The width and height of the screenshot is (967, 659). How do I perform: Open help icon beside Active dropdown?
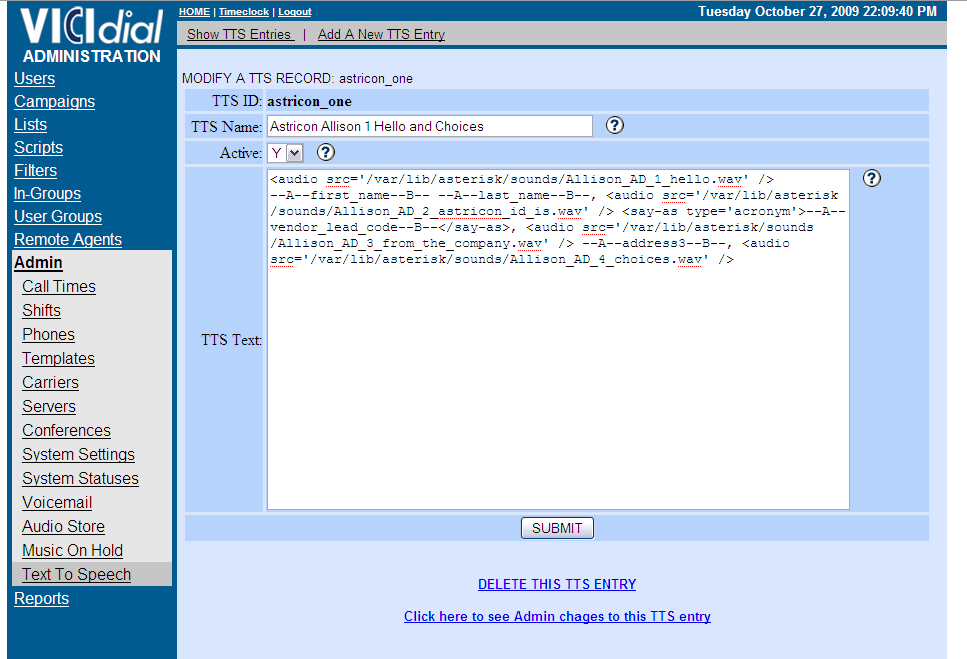(x=326, y=152)
